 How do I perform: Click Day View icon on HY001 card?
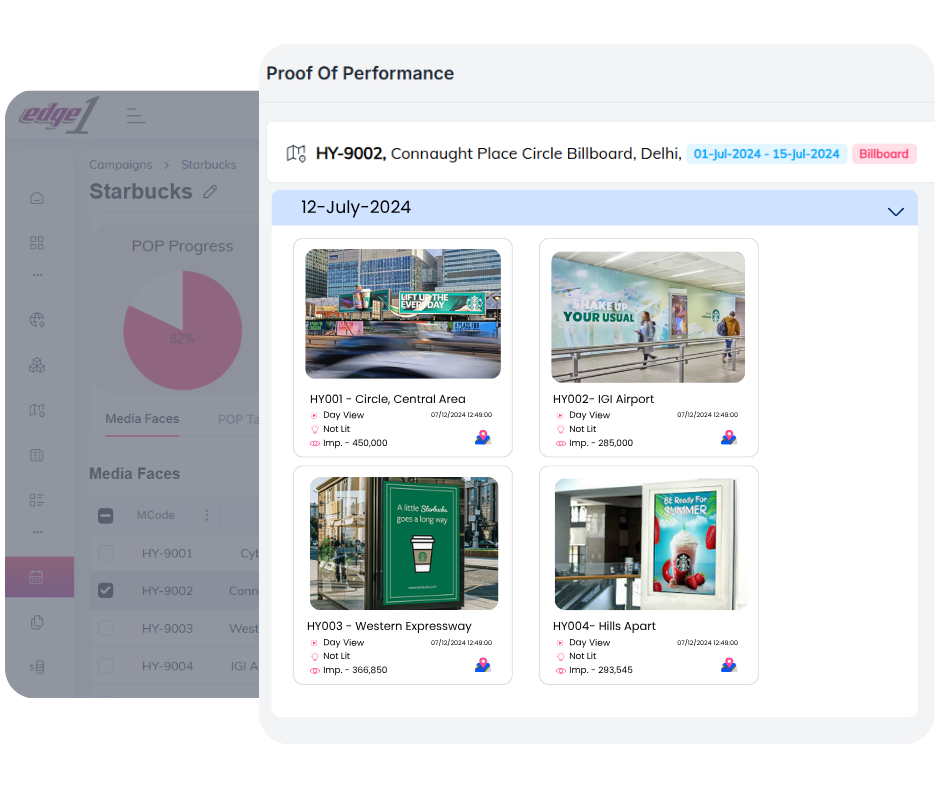coord(314,416)
